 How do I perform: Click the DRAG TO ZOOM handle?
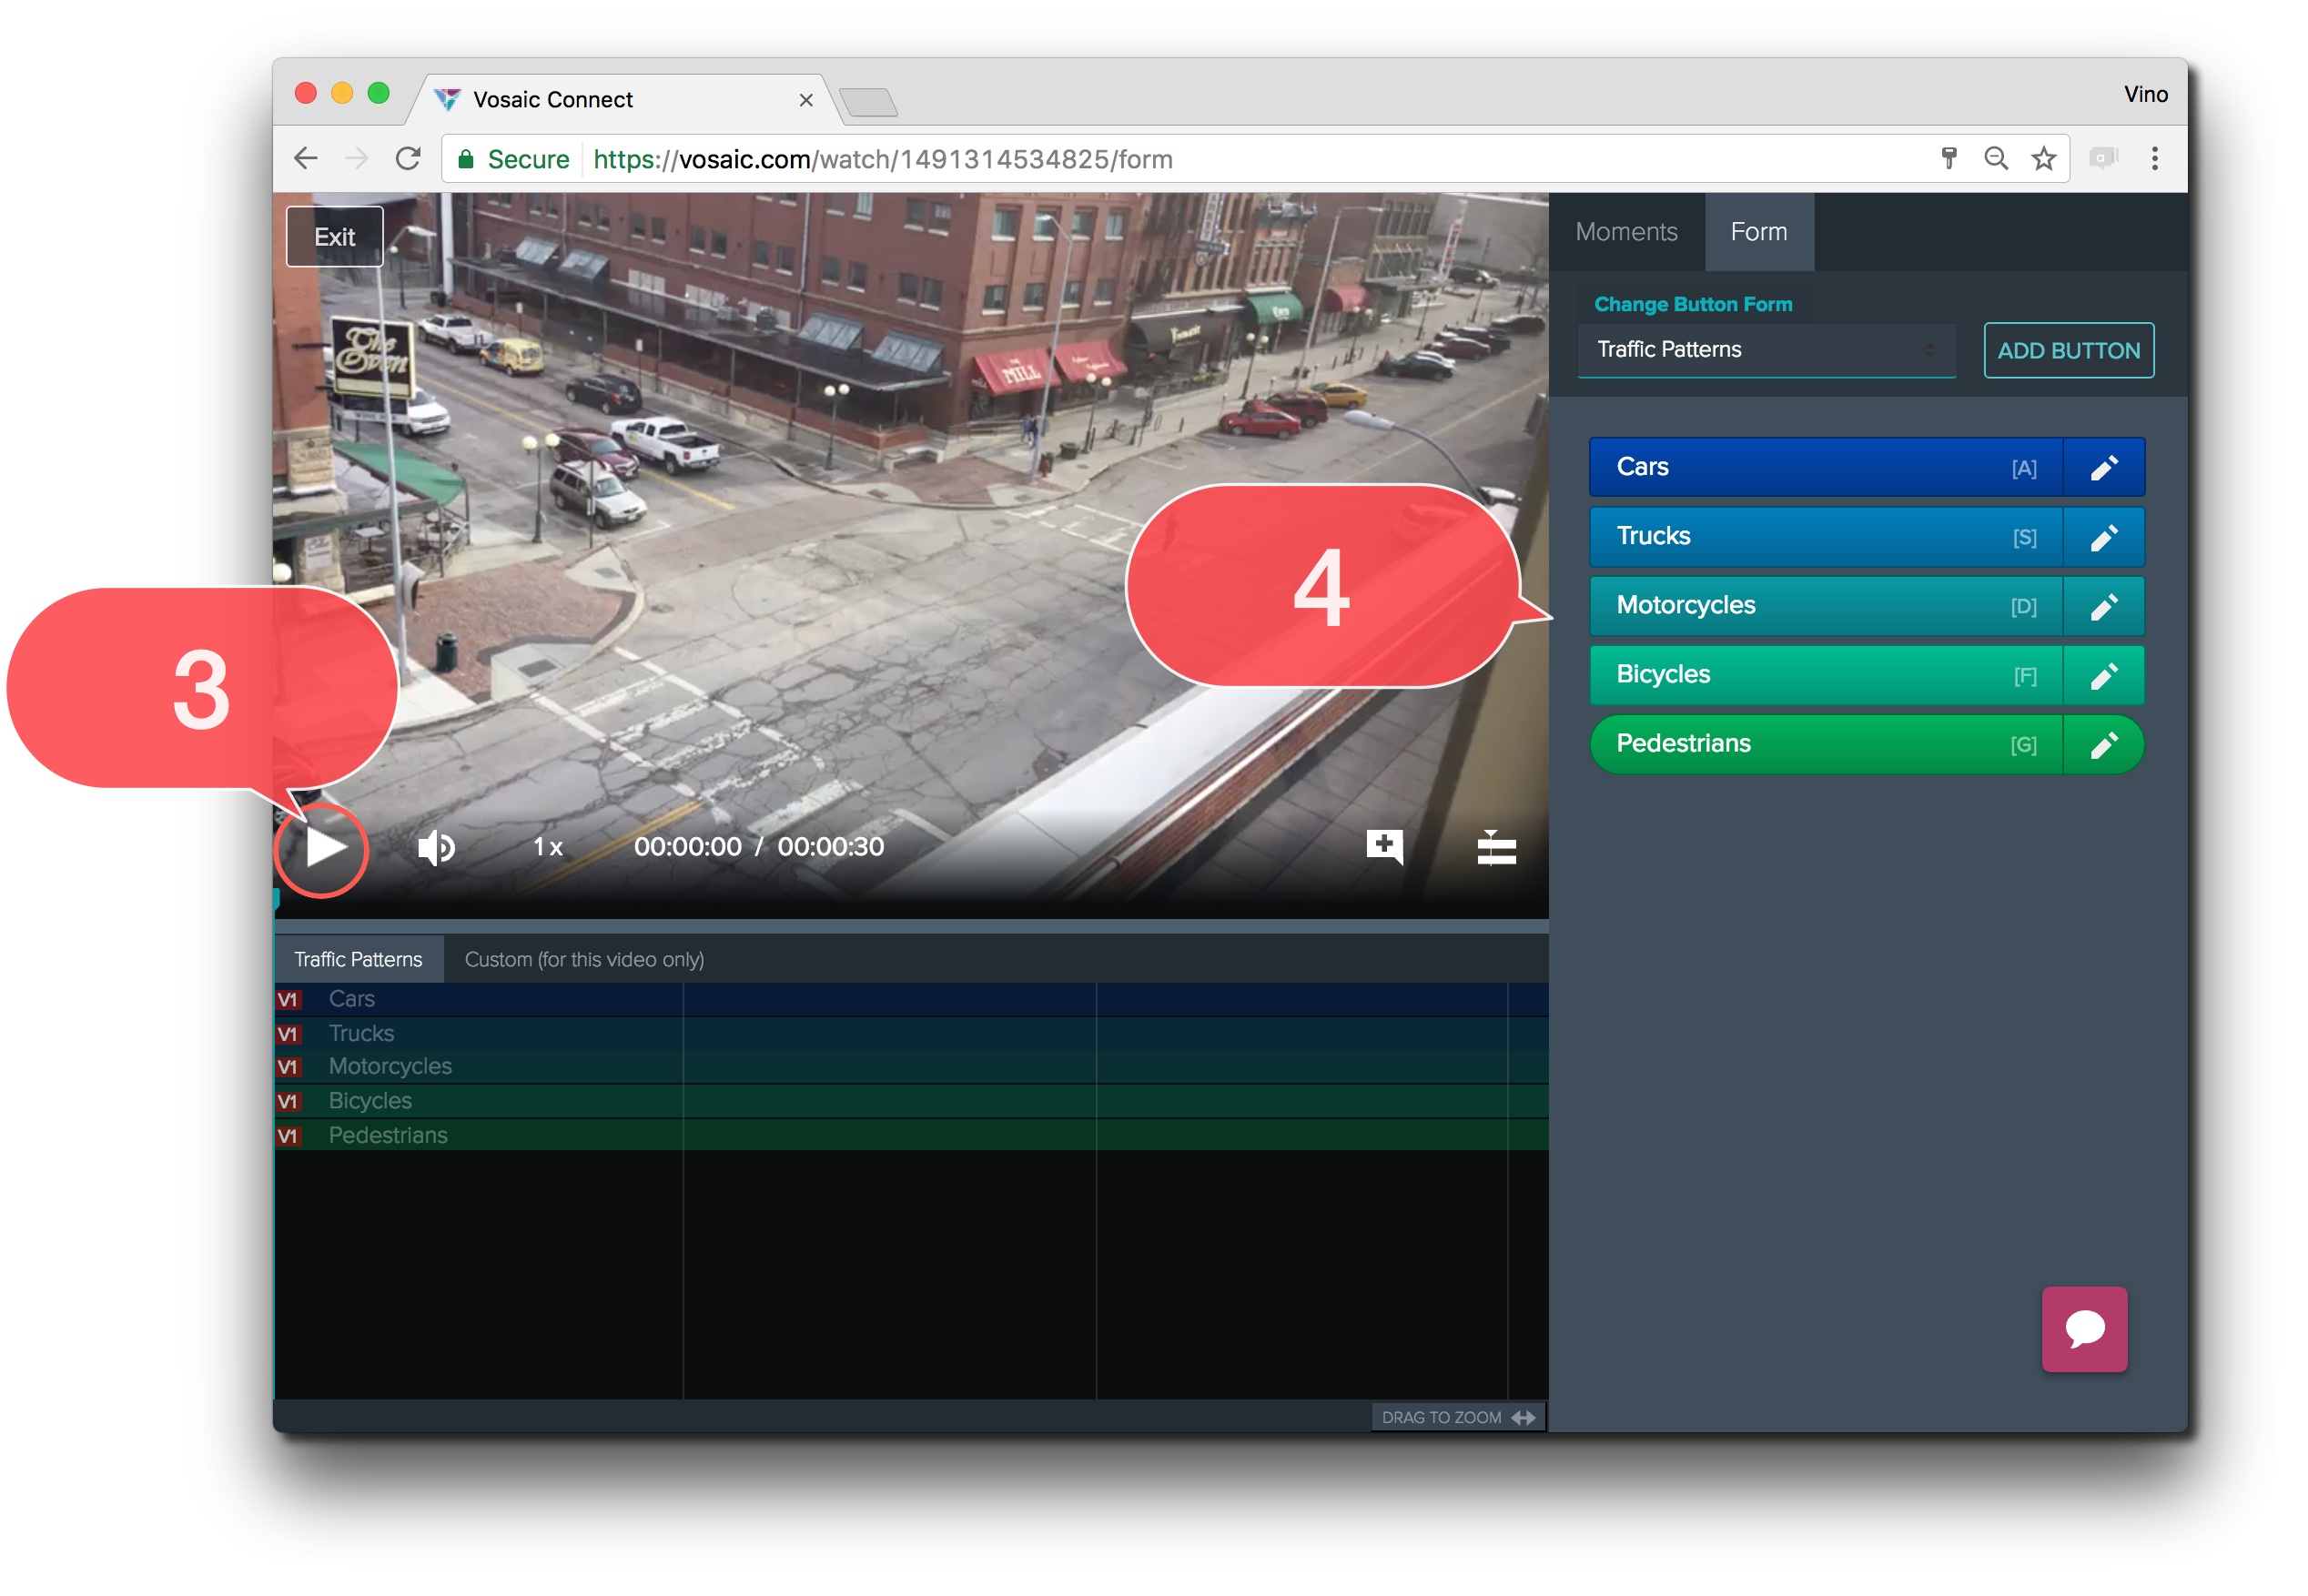(x=1458, y=1419)
